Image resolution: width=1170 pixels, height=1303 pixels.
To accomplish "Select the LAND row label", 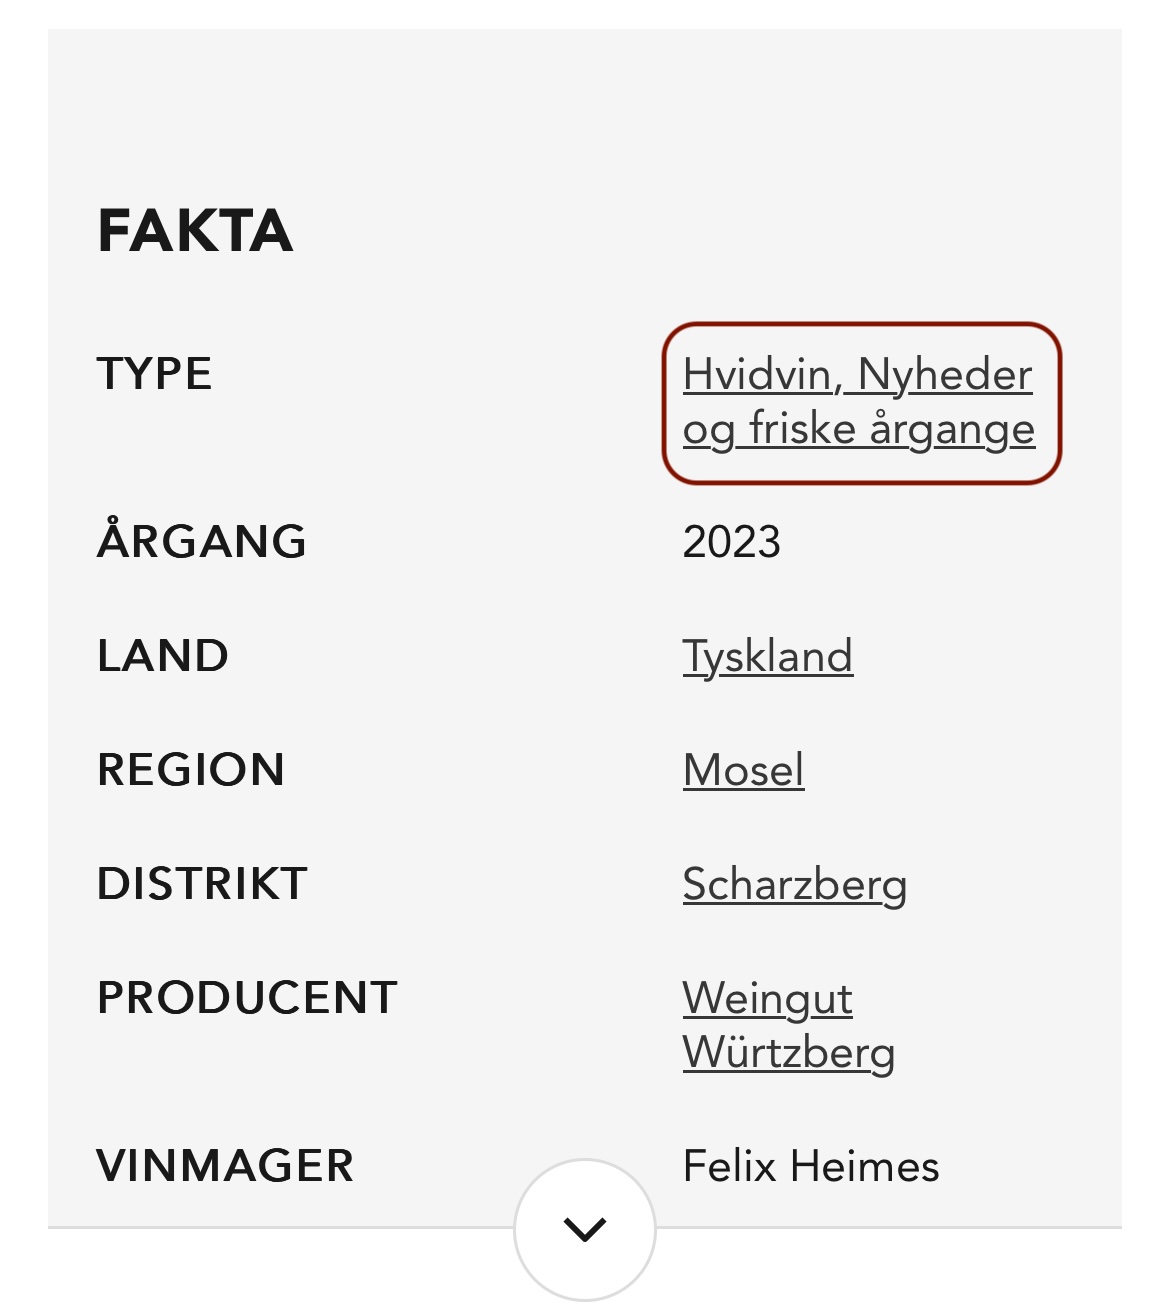I will tap(163, 656).
